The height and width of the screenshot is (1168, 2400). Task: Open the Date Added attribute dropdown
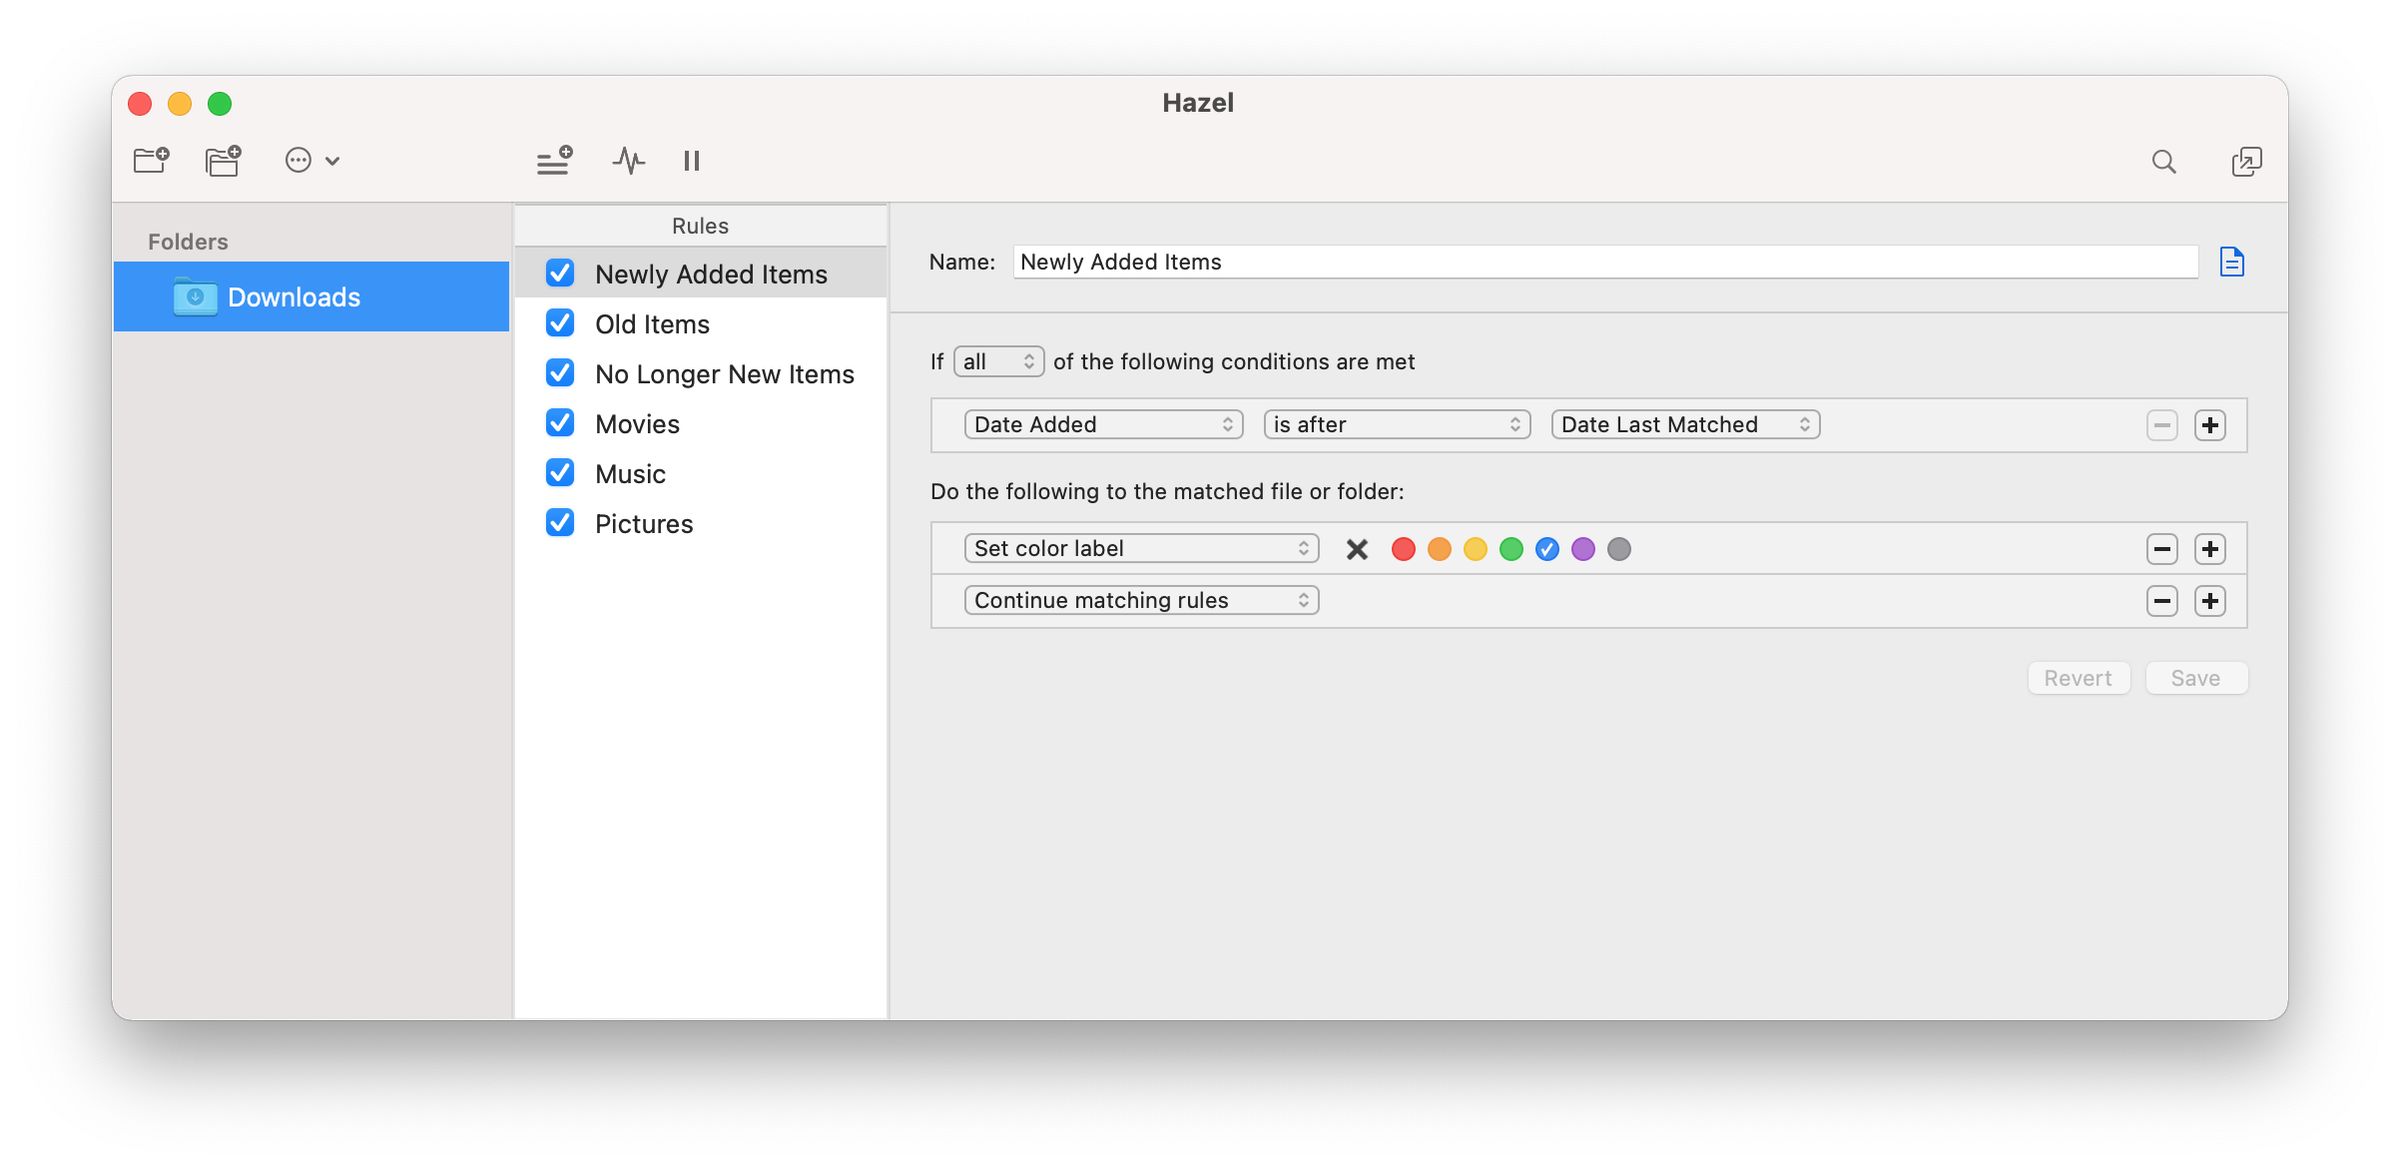pyautogui.click(x=1103, y=424)
